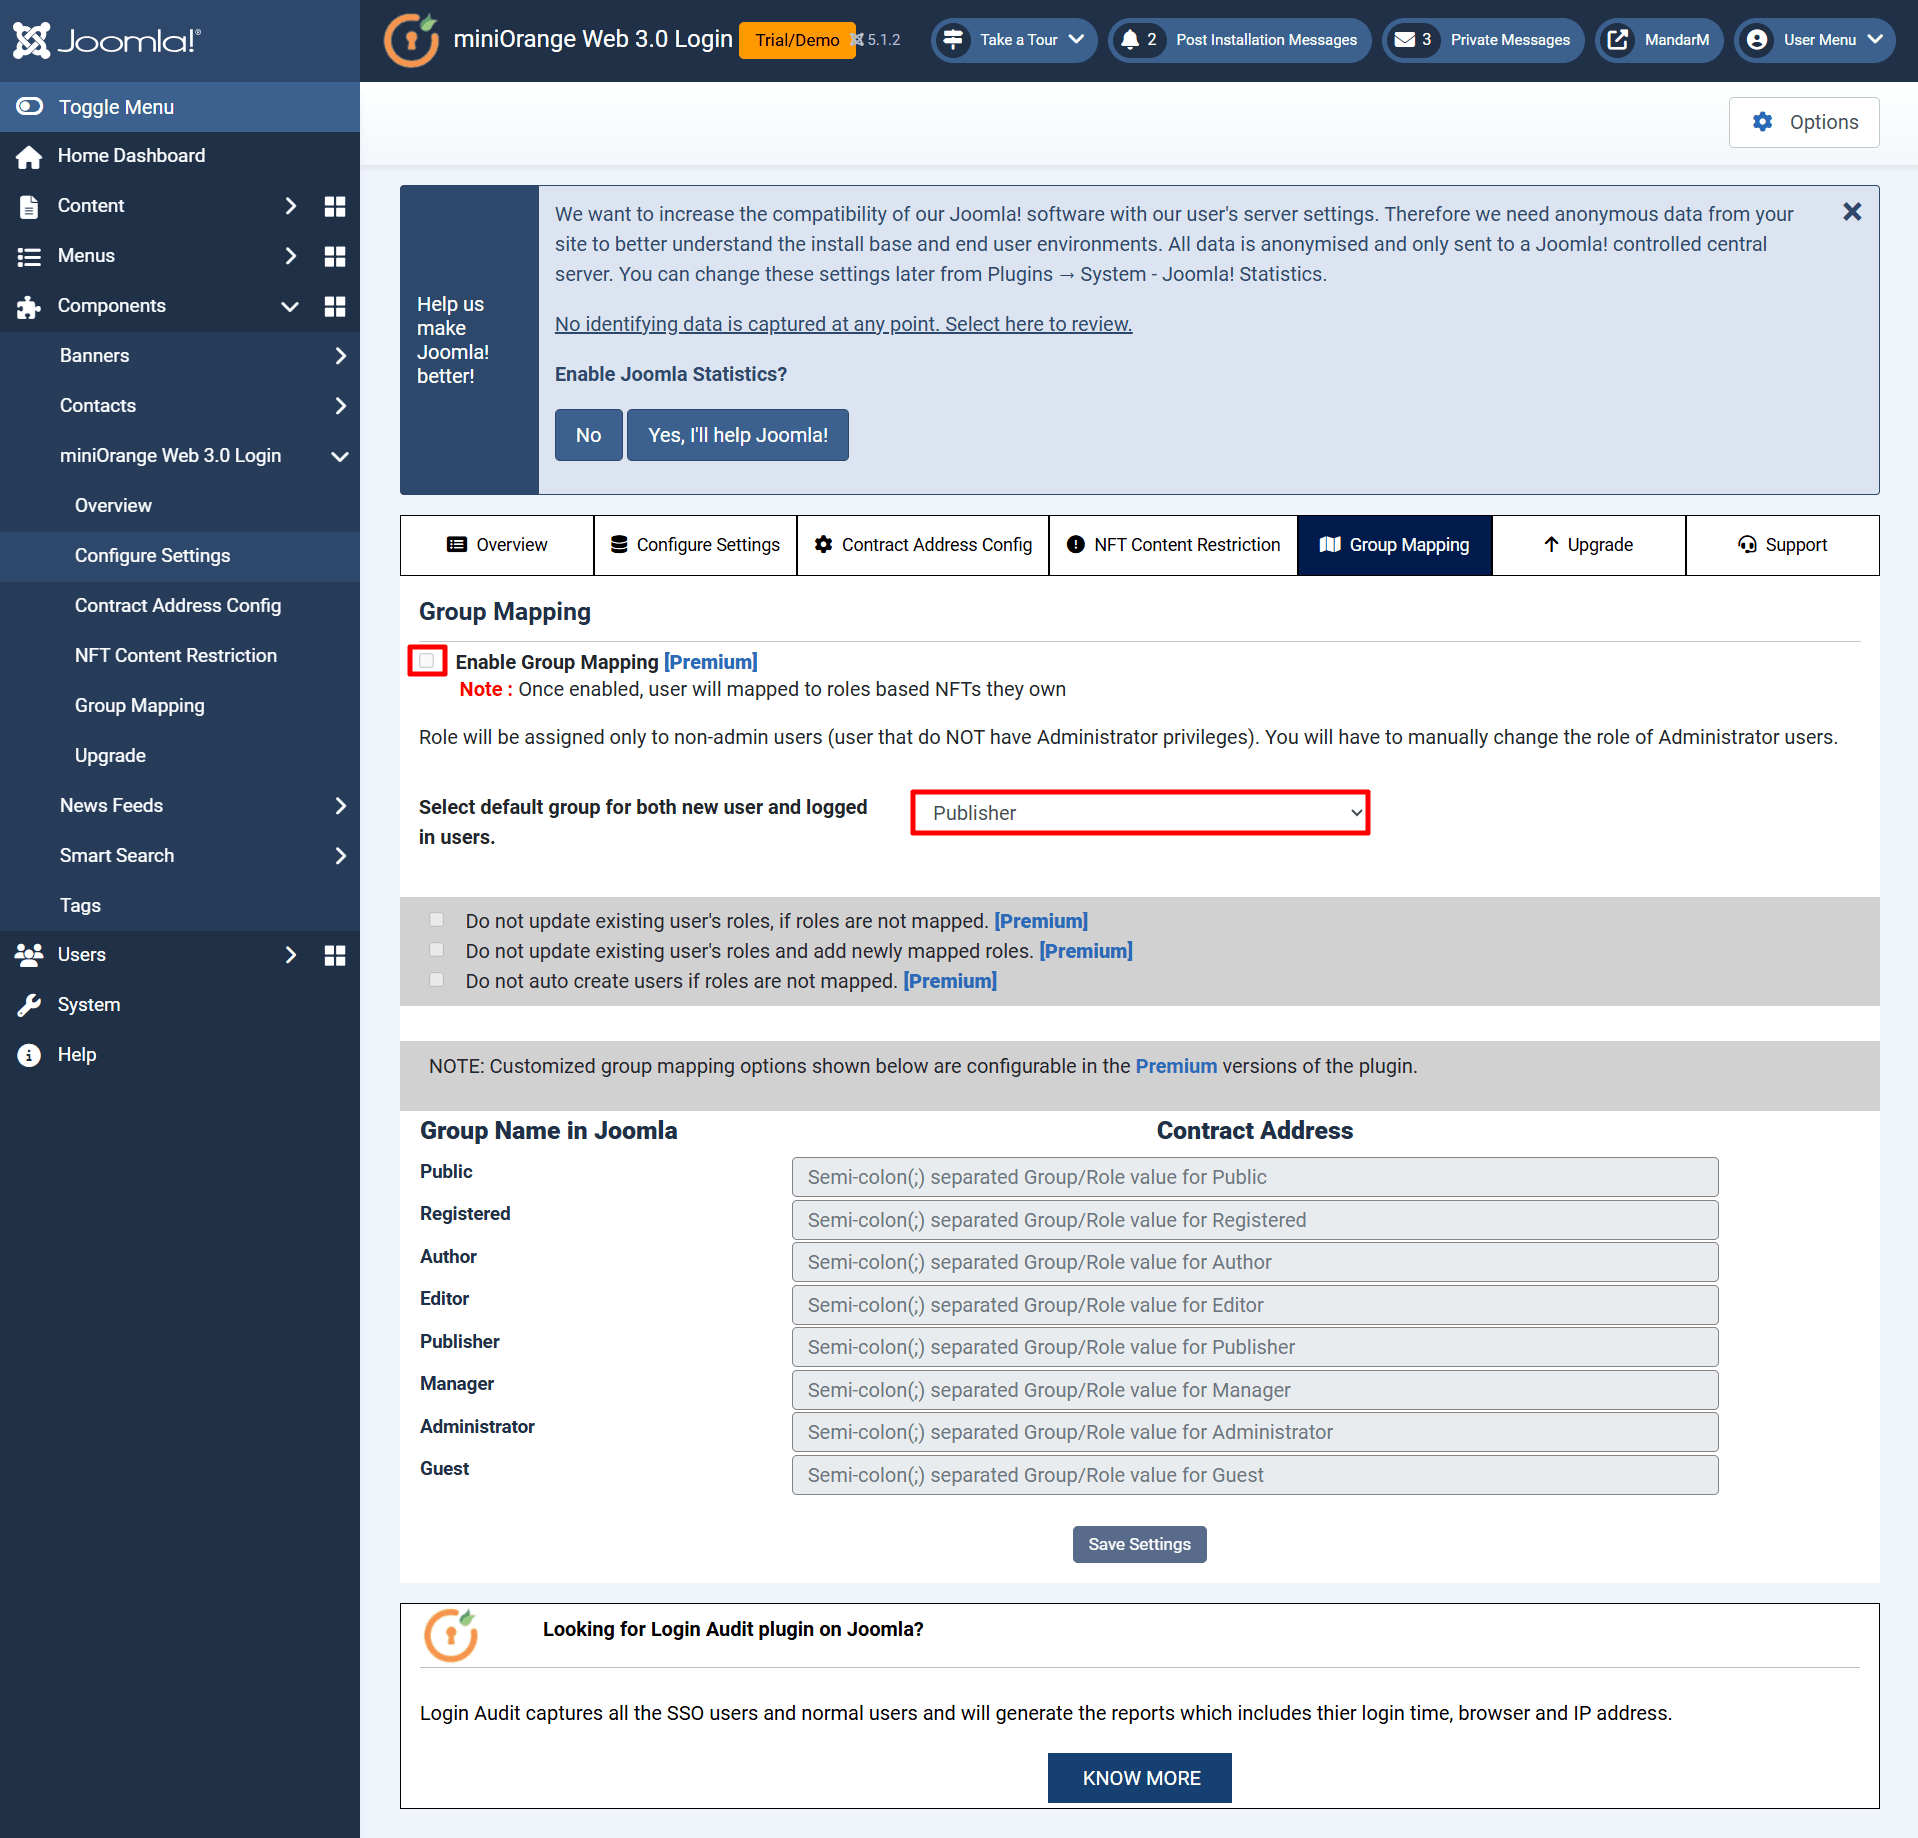Tick the Enable Group Mapping checkbox

point(427,661)
